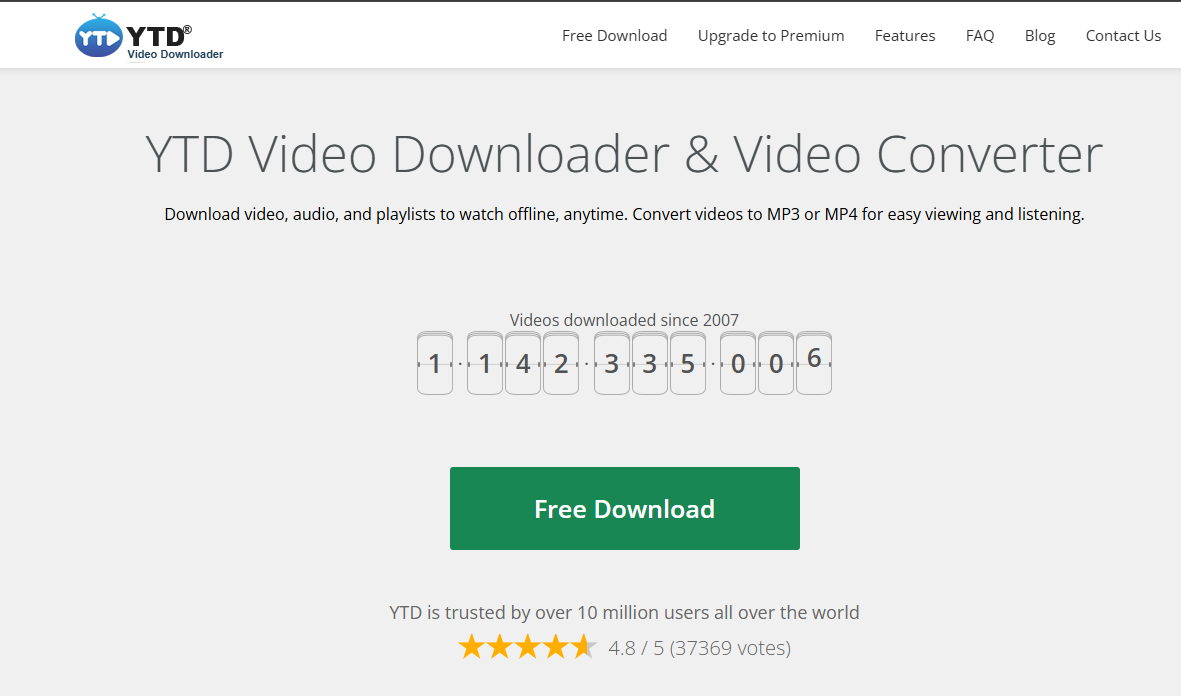Click the '4.8 / 5 (37369 votes)' text

click(x=700, y=648)
